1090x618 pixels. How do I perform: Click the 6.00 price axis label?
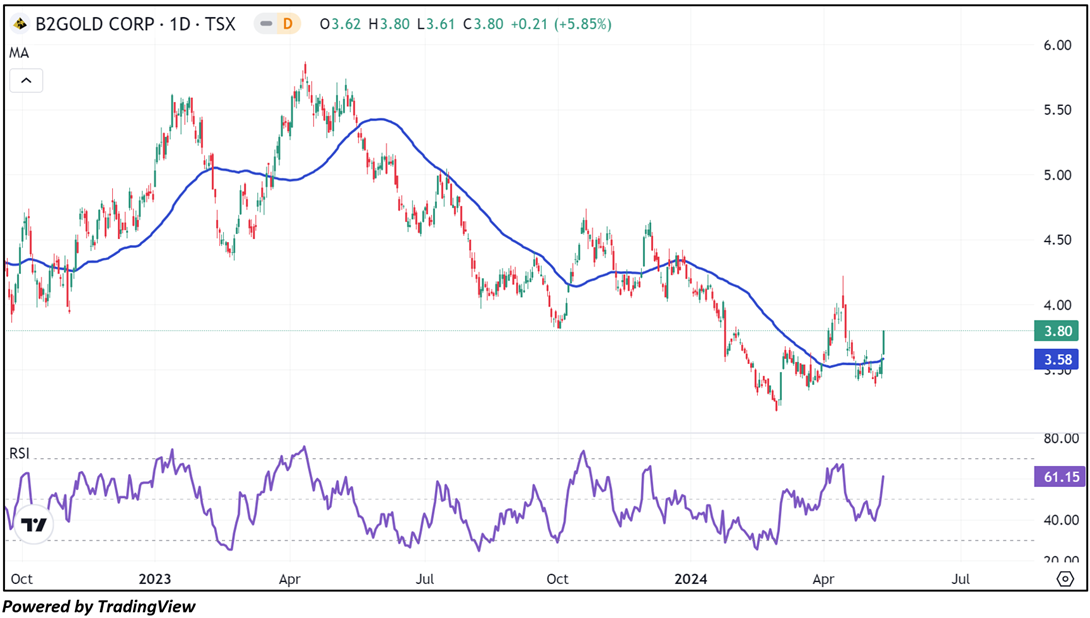(1057, 45)
